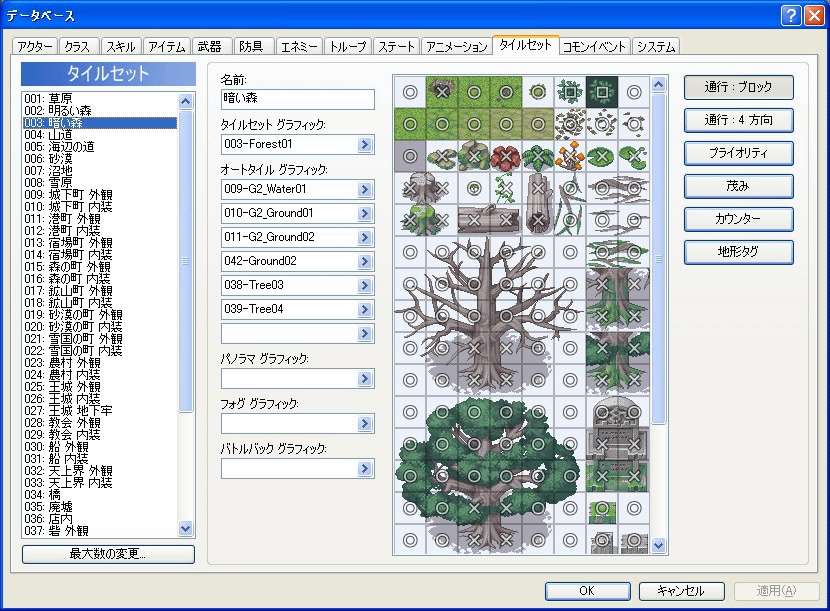
Task: Select tileset 036: 店内
Action: coord(100,518)
